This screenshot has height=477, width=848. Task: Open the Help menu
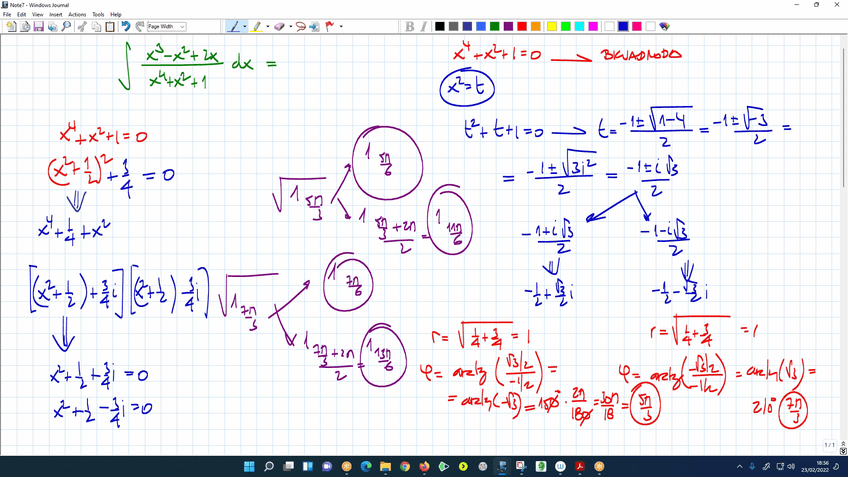(x=116, y=15)
